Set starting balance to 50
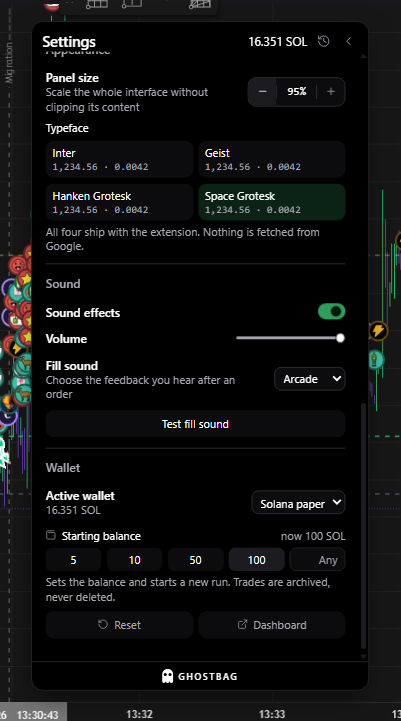Screen dimensions: 401x721 click(x=195, y=560)
